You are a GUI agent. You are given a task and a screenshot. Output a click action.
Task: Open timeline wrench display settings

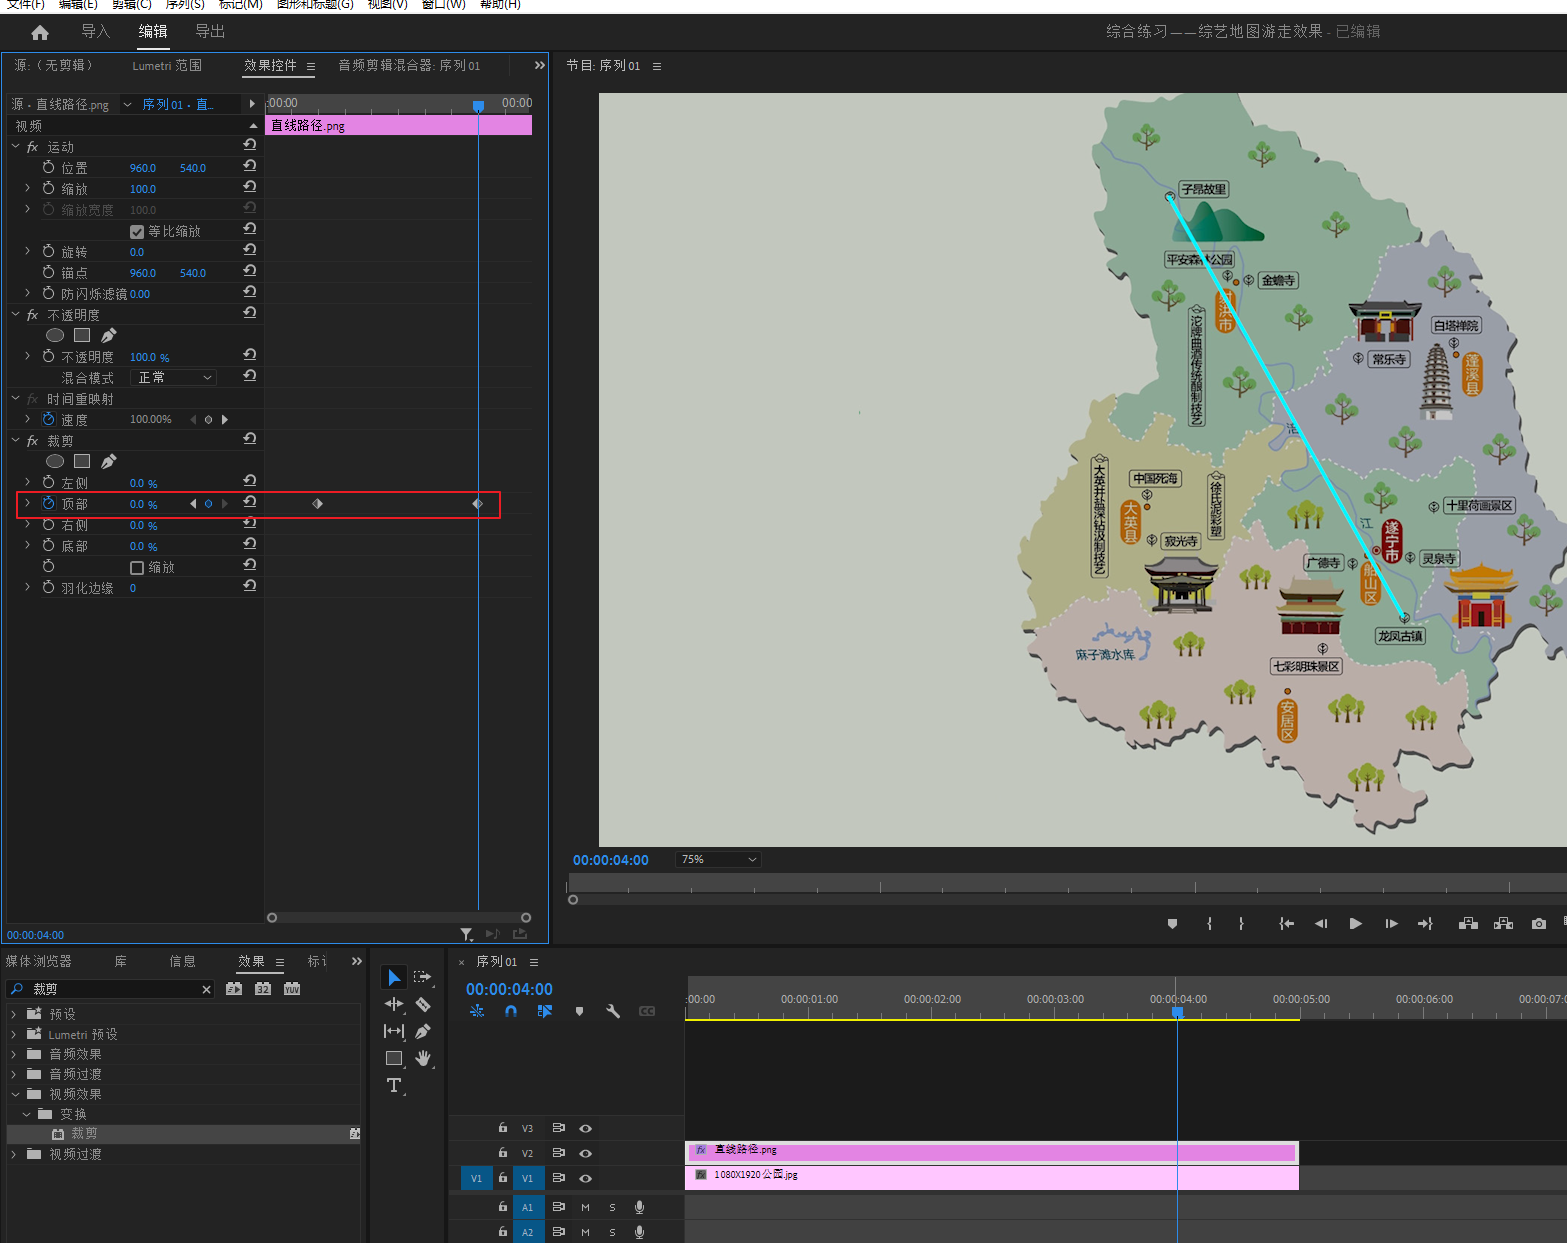point(613,1011)
